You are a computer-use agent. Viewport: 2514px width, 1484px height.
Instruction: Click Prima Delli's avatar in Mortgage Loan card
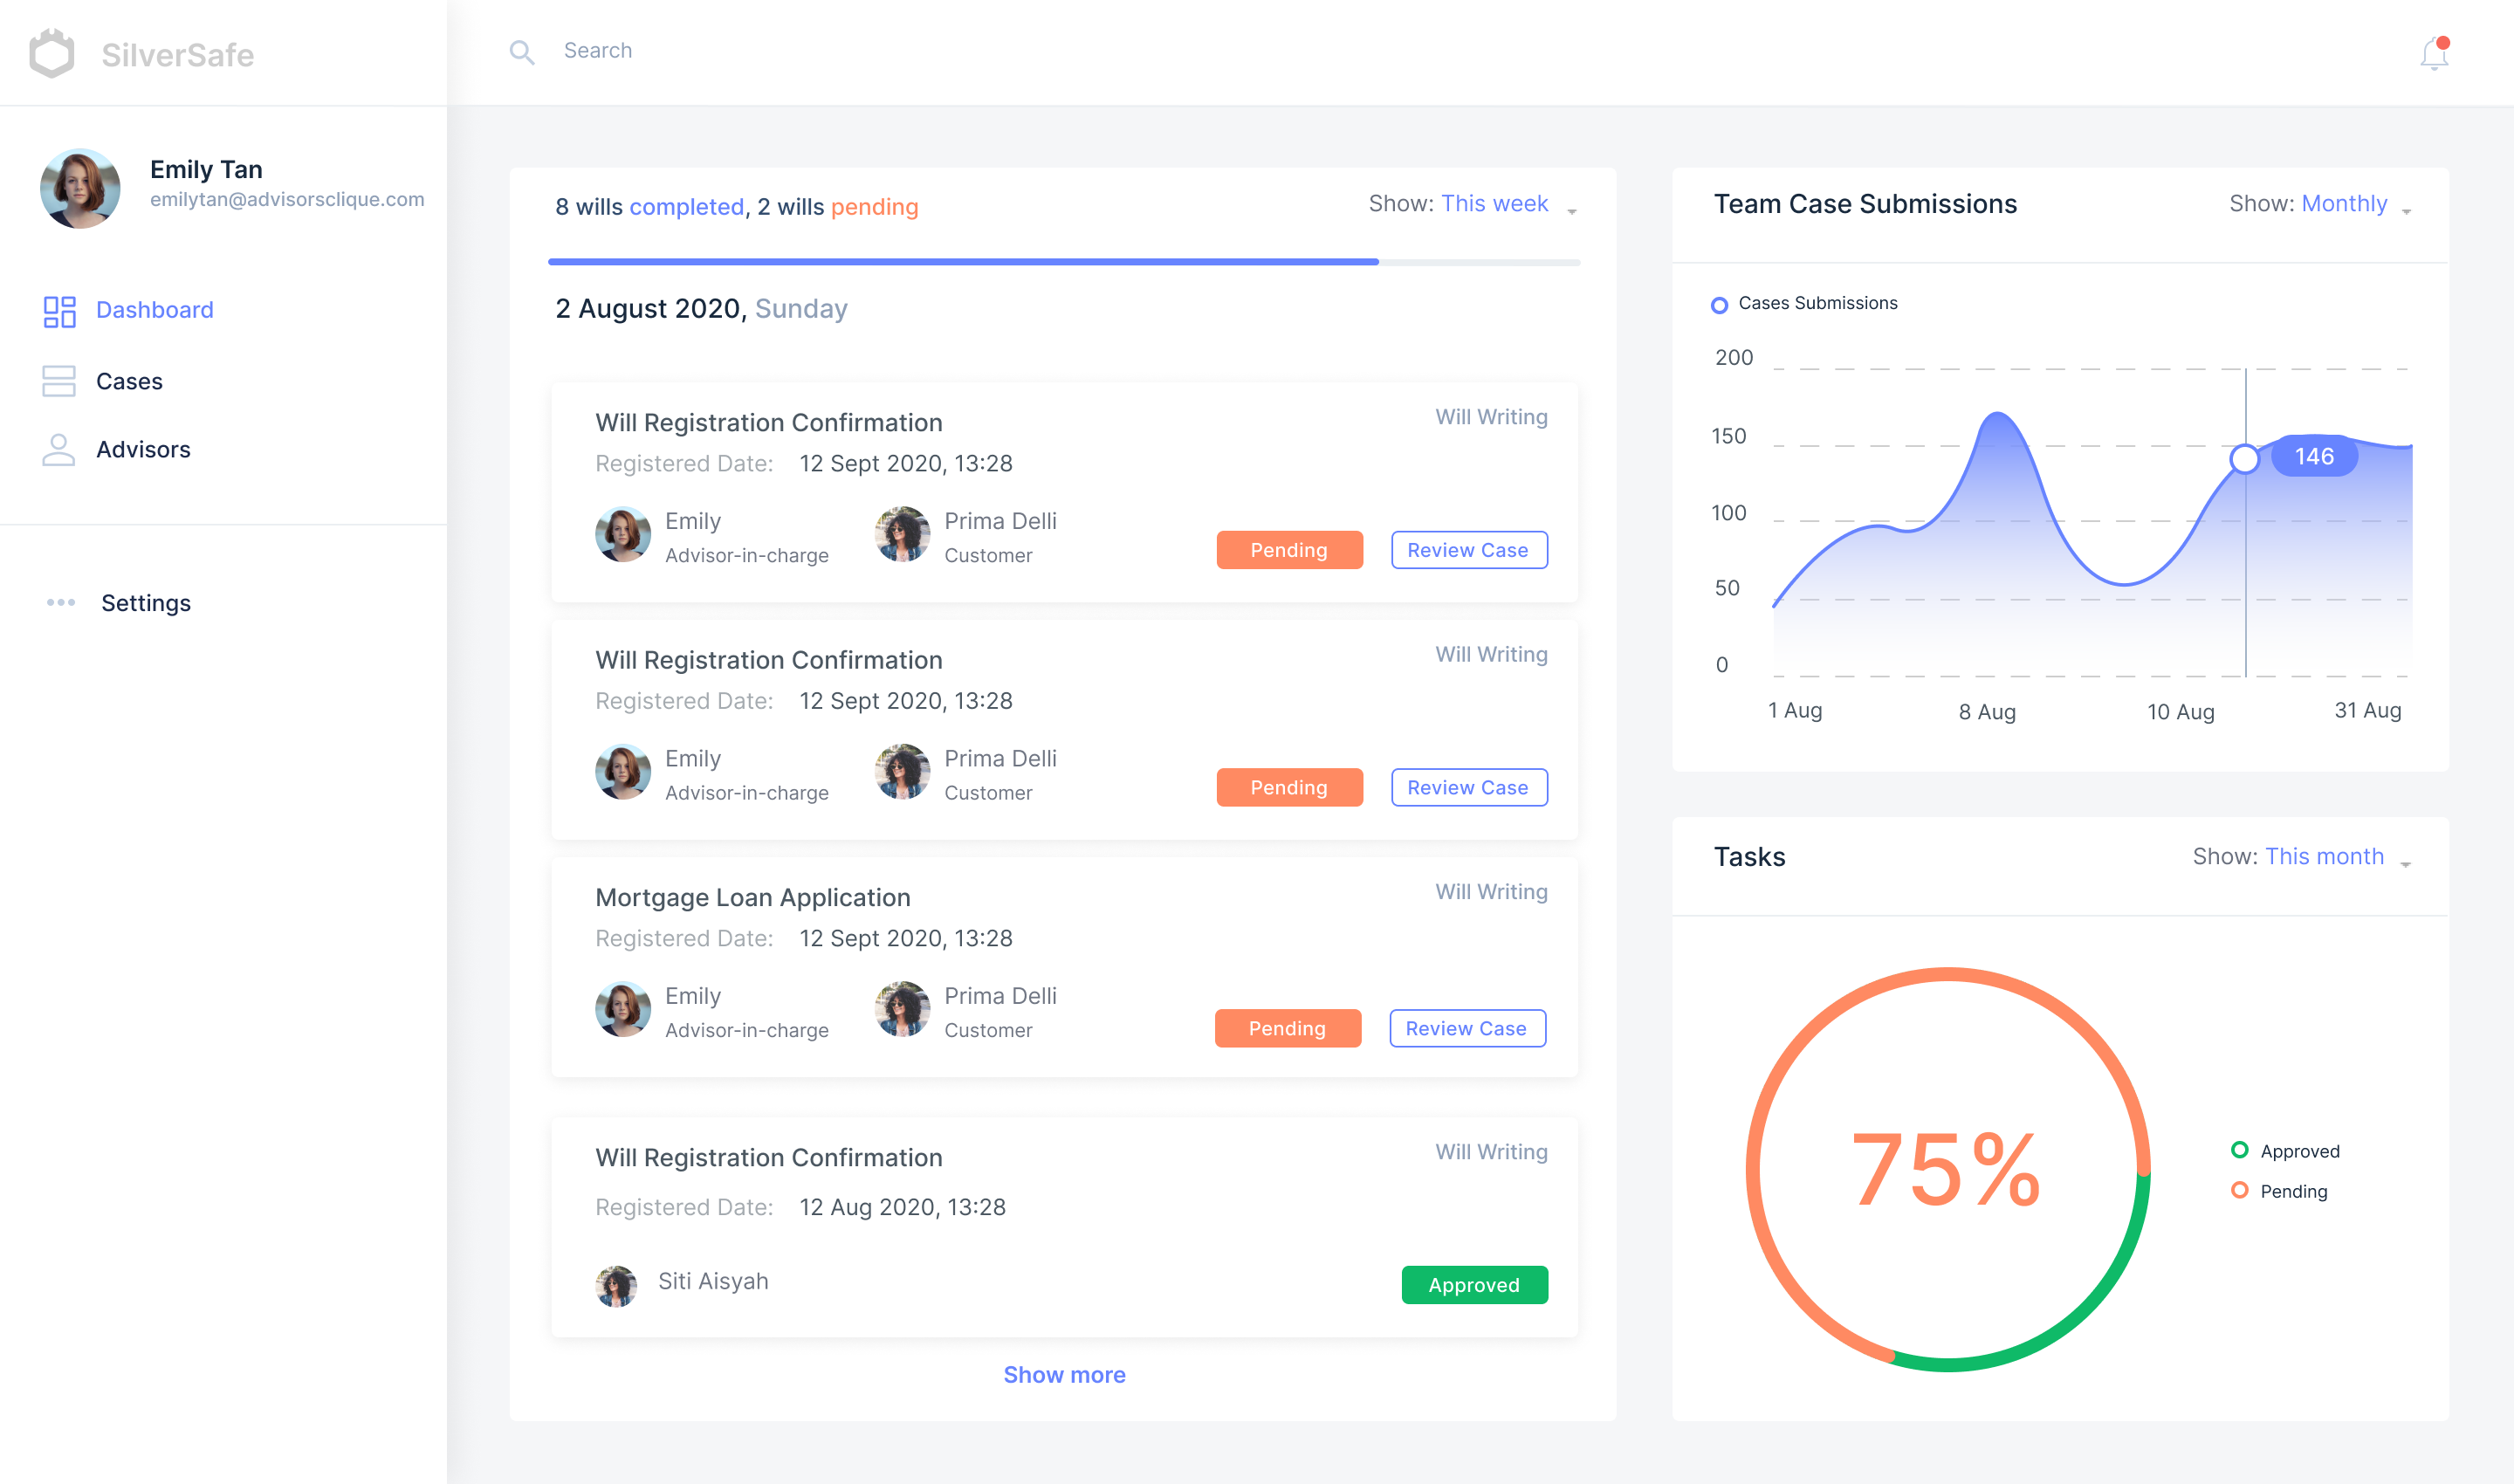click(902, 1009)
